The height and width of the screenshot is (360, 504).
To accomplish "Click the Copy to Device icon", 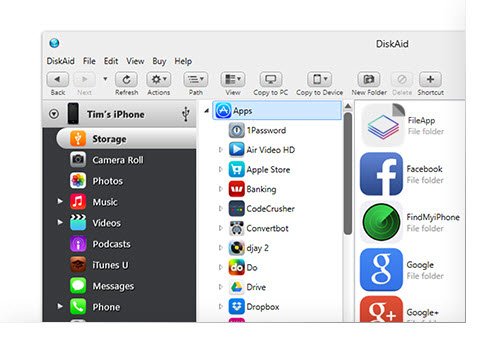I will point(319,79).
